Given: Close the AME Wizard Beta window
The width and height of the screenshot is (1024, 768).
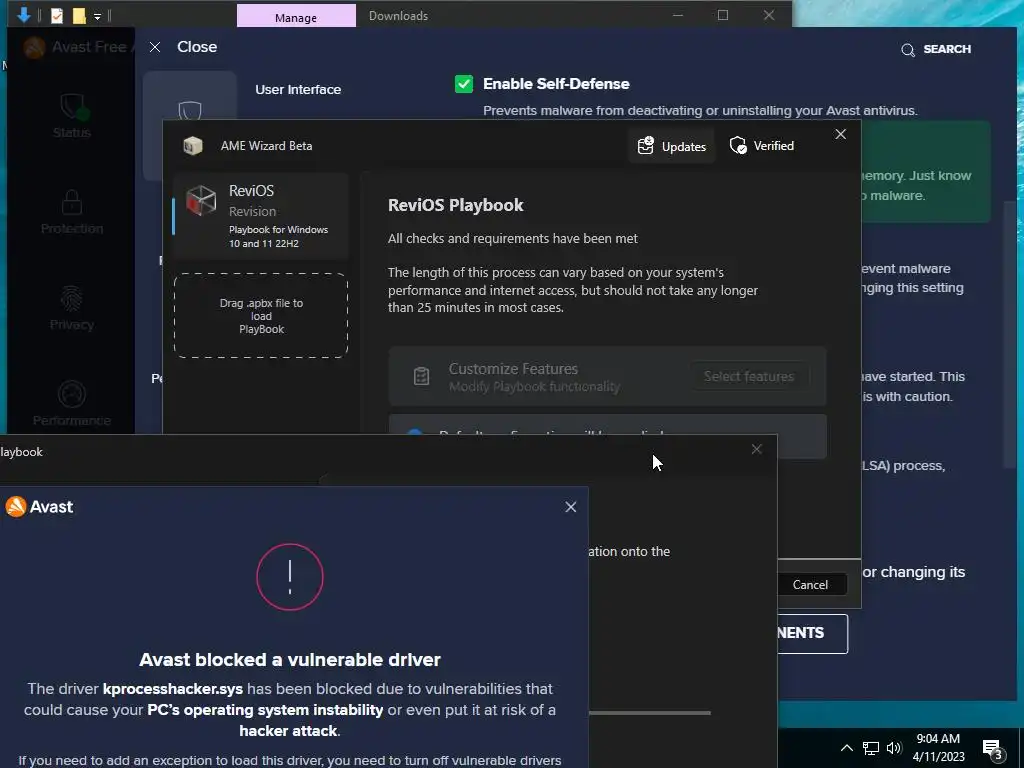Looking at the screenshot, I should [840, 134].
